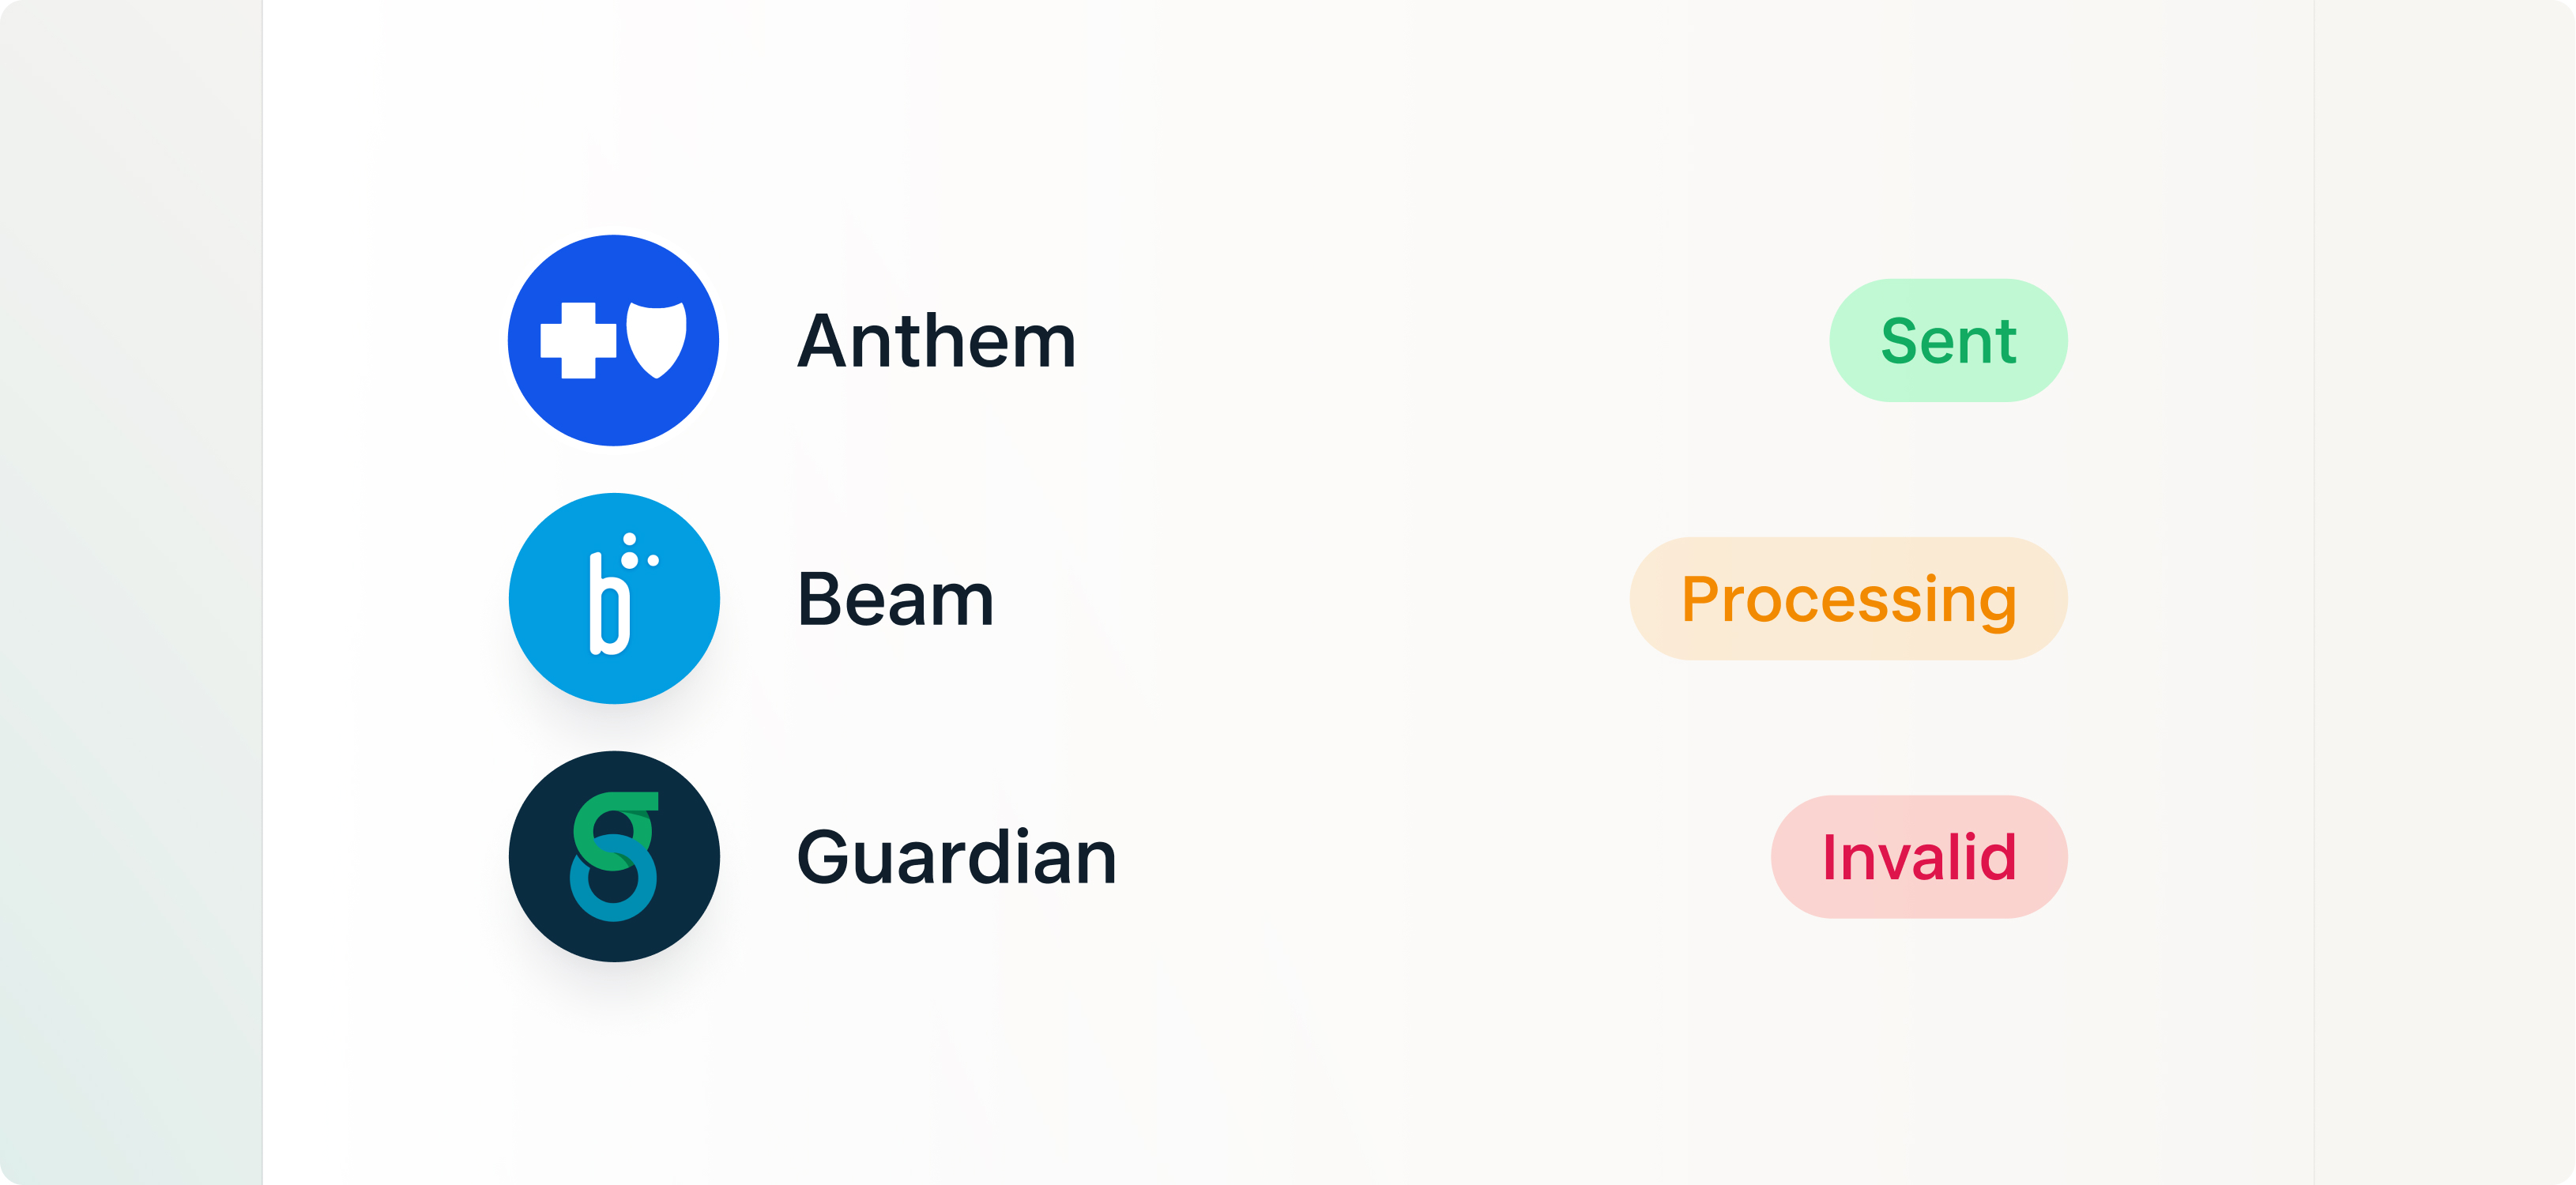Viewport: 2576px width, 1185px height.
Task: Click the blue lower ring of Guardian logo
Action: [x=613, y=878]
